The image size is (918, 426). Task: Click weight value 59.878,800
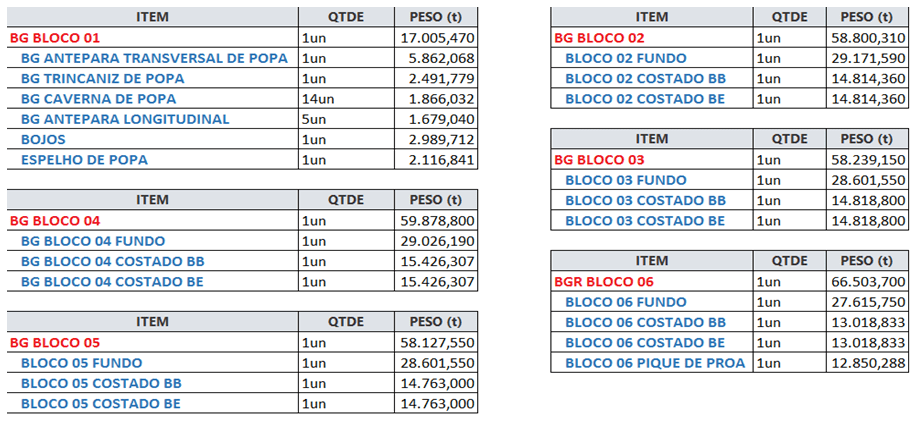[436, 221]
